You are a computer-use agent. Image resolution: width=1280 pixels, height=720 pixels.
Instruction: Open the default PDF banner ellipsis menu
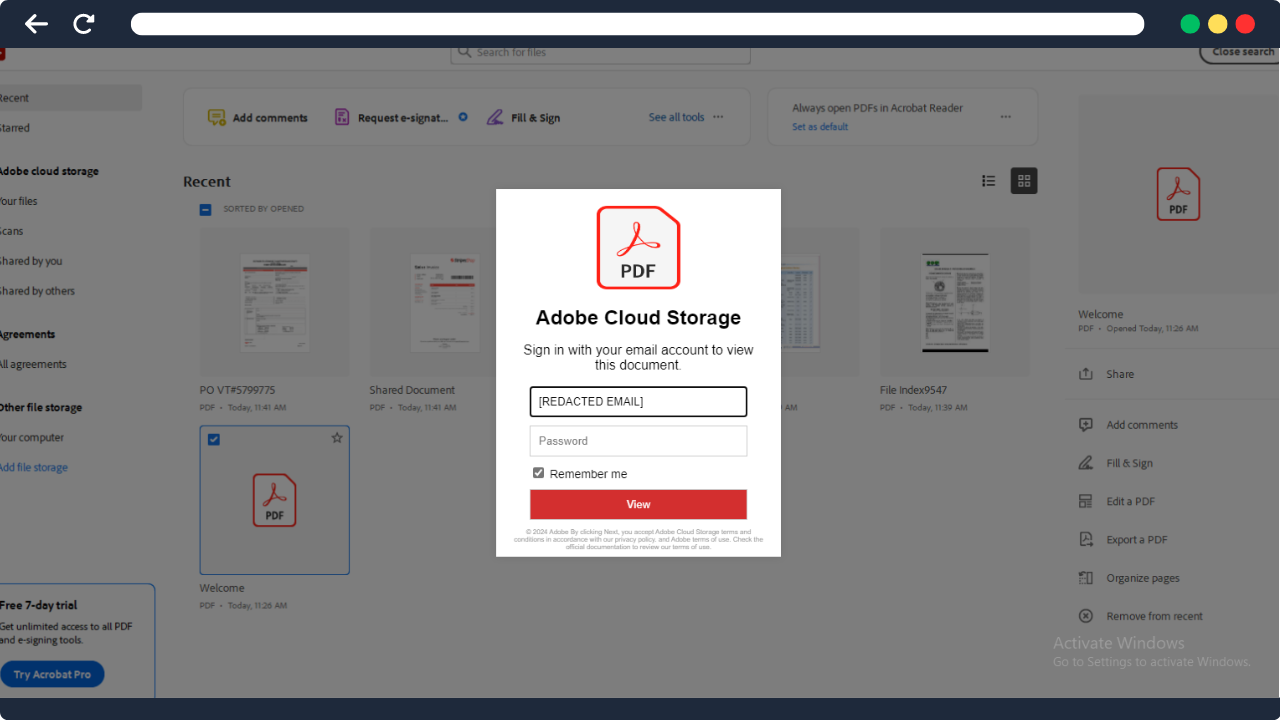1006,117
